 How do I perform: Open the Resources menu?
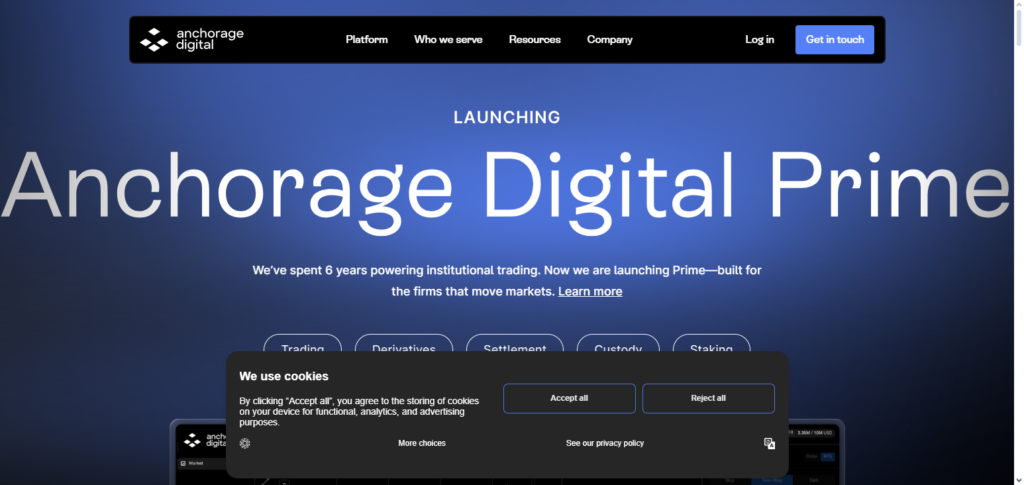tap(535, 39)
